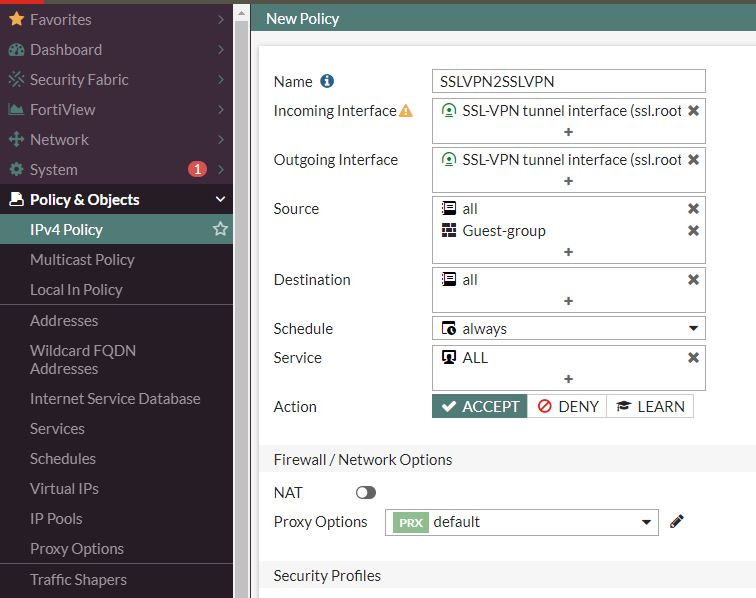
Task: Select LEARN action
Action: pos(650,406)
